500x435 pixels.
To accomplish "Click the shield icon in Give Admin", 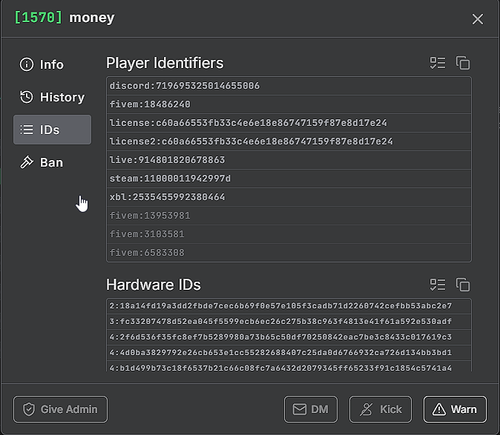I will [29, 409].
